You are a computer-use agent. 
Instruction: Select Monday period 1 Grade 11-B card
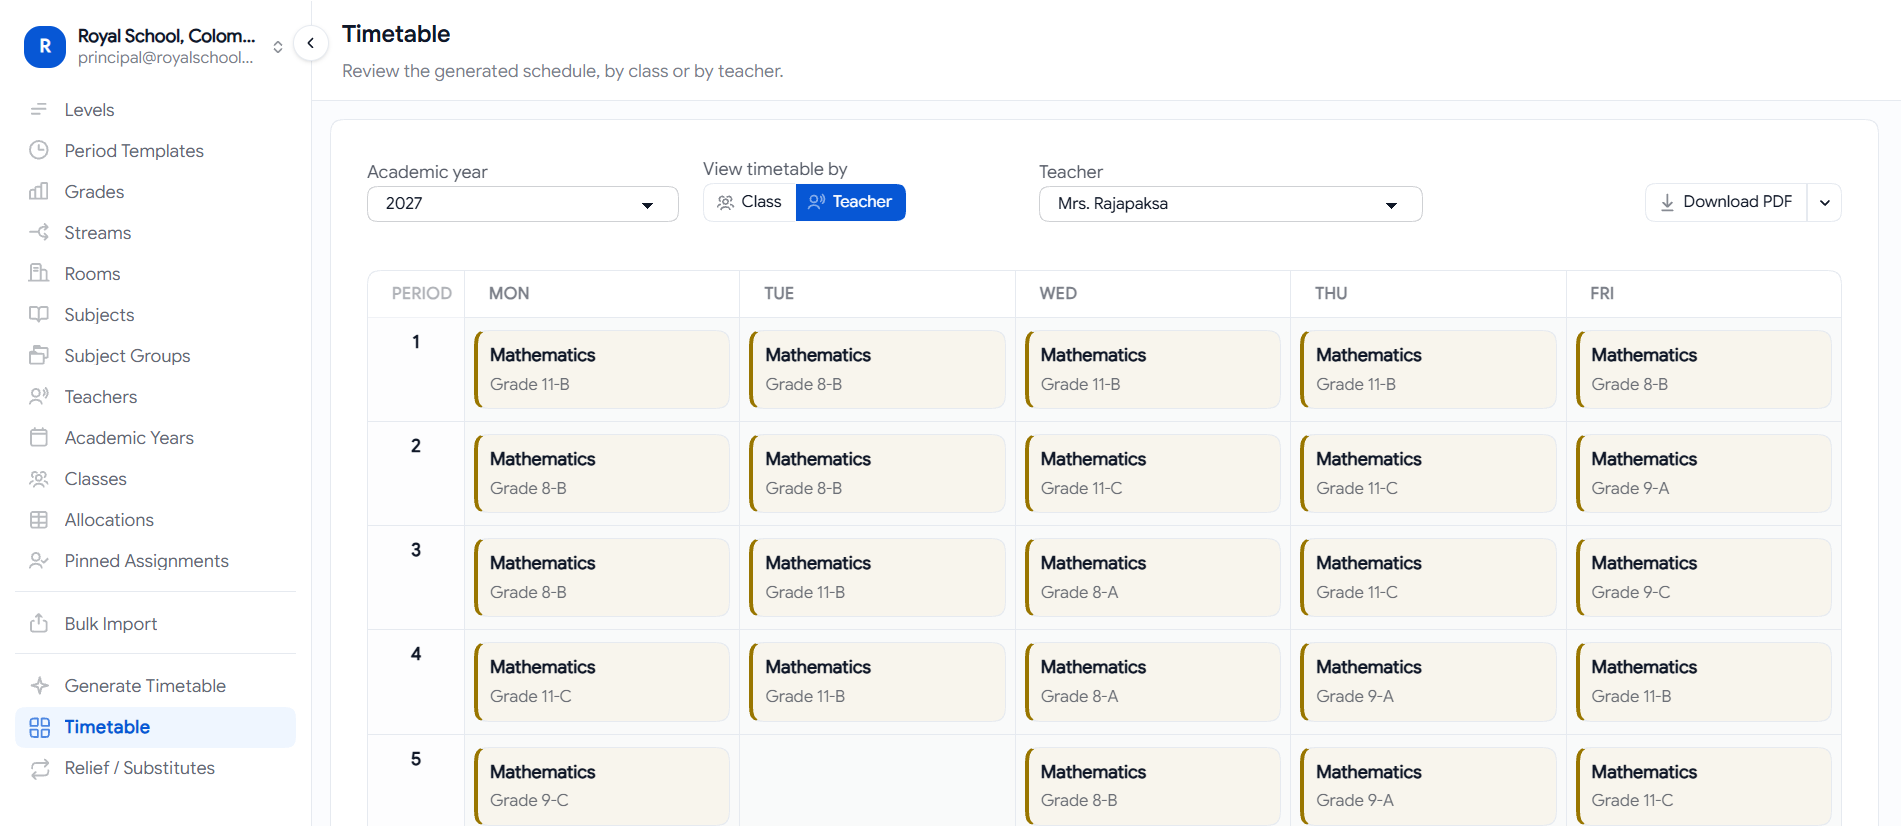point(602,369)
